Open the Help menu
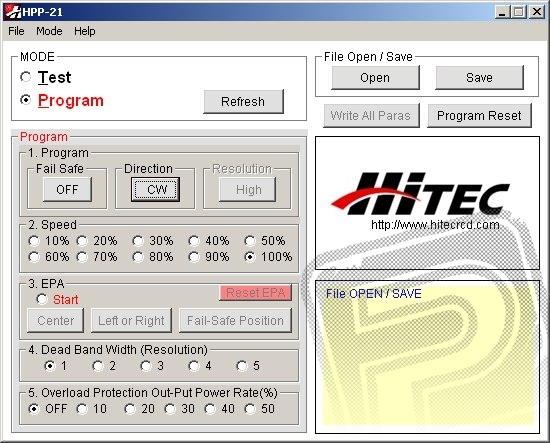The image size is (550, 443). 85,31
